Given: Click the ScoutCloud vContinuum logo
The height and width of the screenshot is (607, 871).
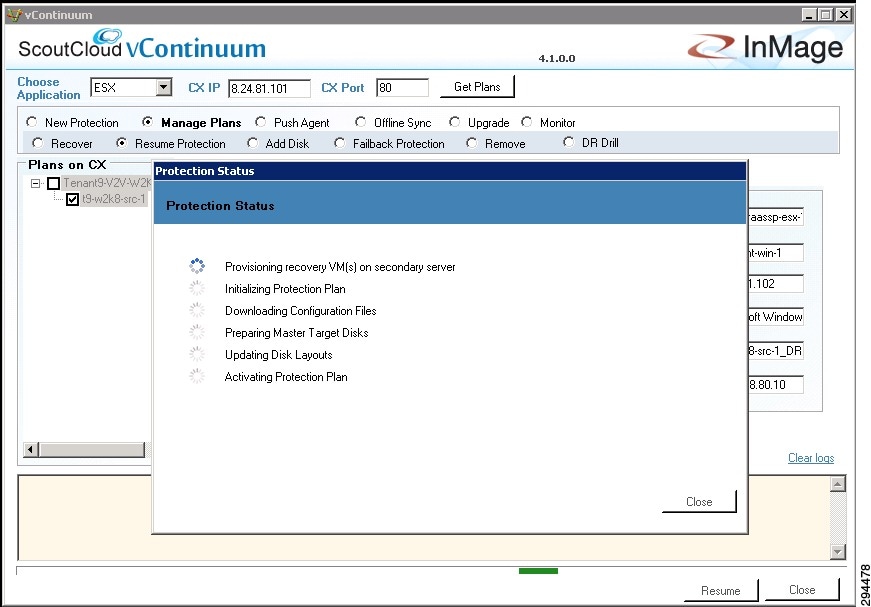Looking at the screenshot, I should (142, 44).
